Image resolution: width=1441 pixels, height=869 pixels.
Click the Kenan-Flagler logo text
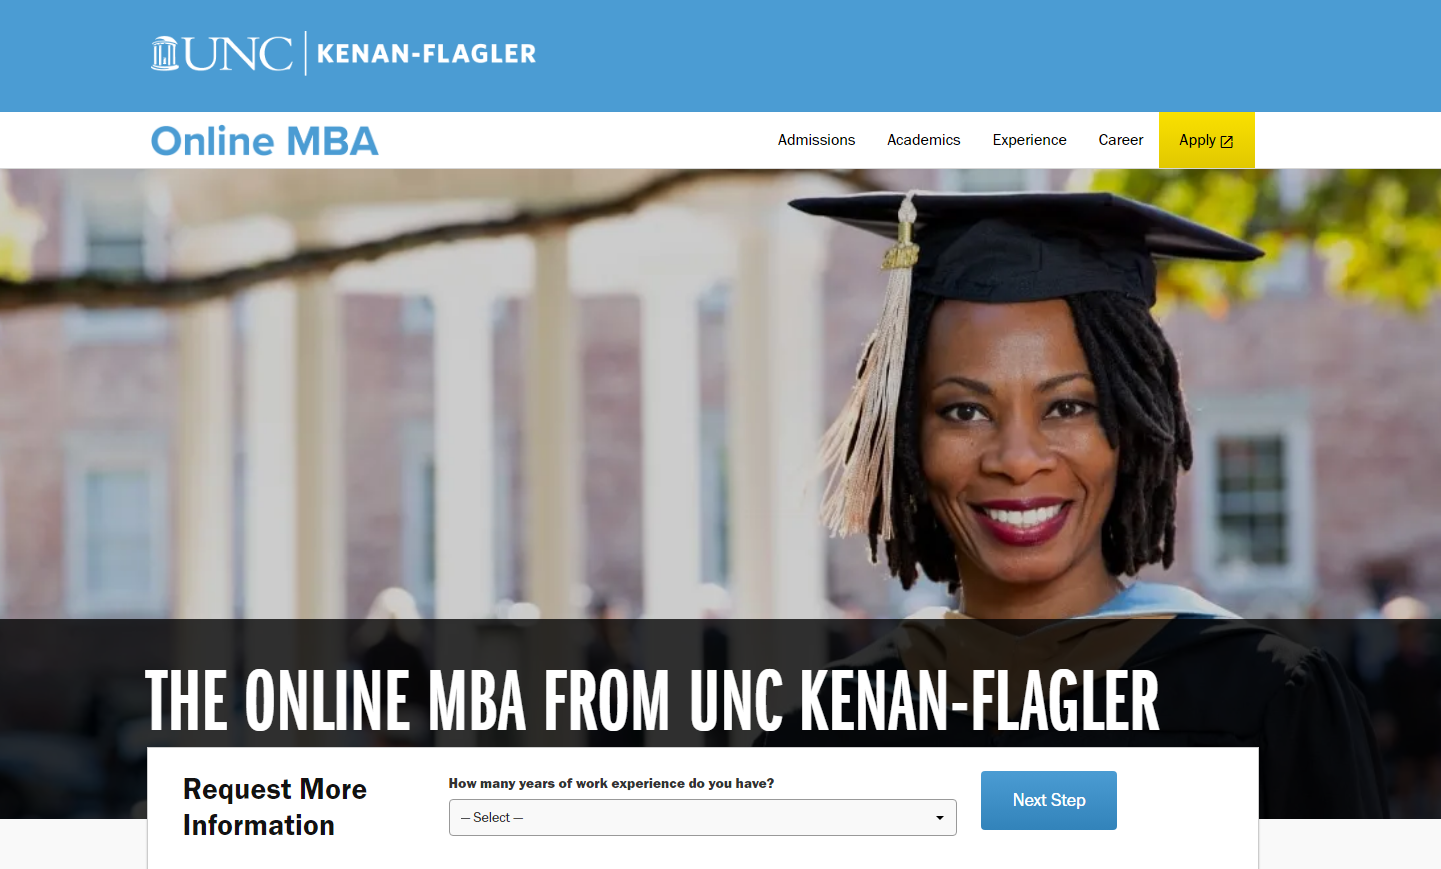click(x=427, y=54)
